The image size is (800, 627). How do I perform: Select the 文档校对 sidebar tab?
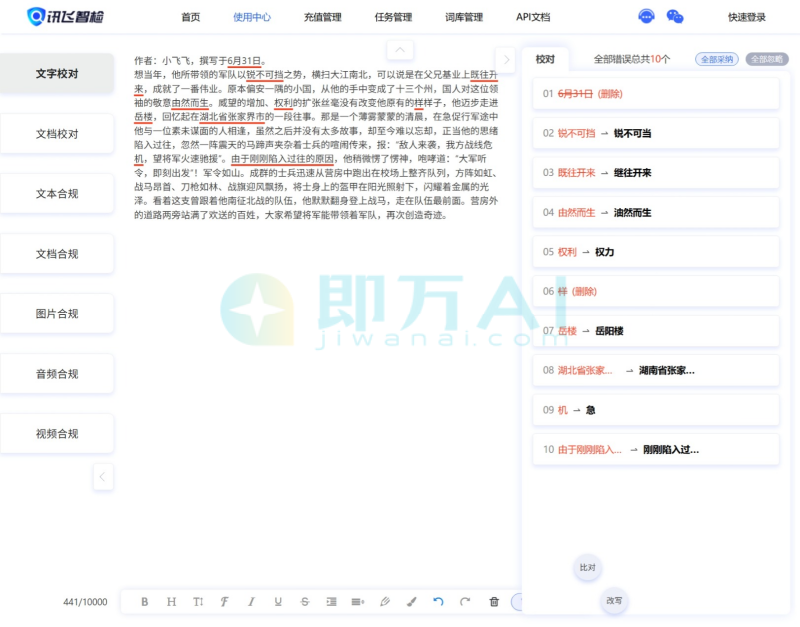click(57, 134)
